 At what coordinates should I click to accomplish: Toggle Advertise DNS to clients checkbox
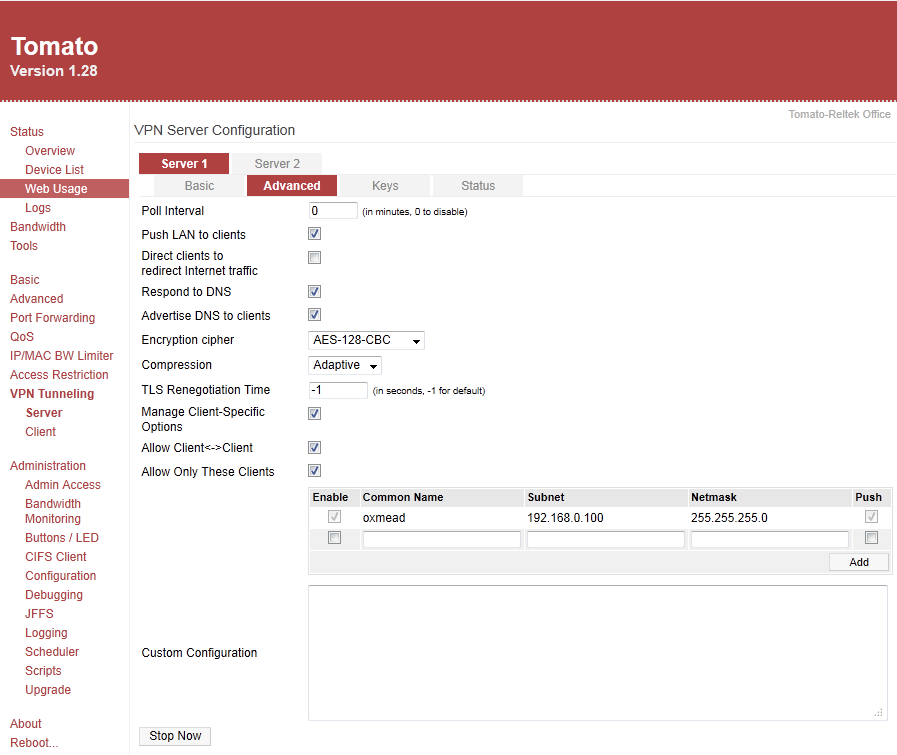(314, 315)
